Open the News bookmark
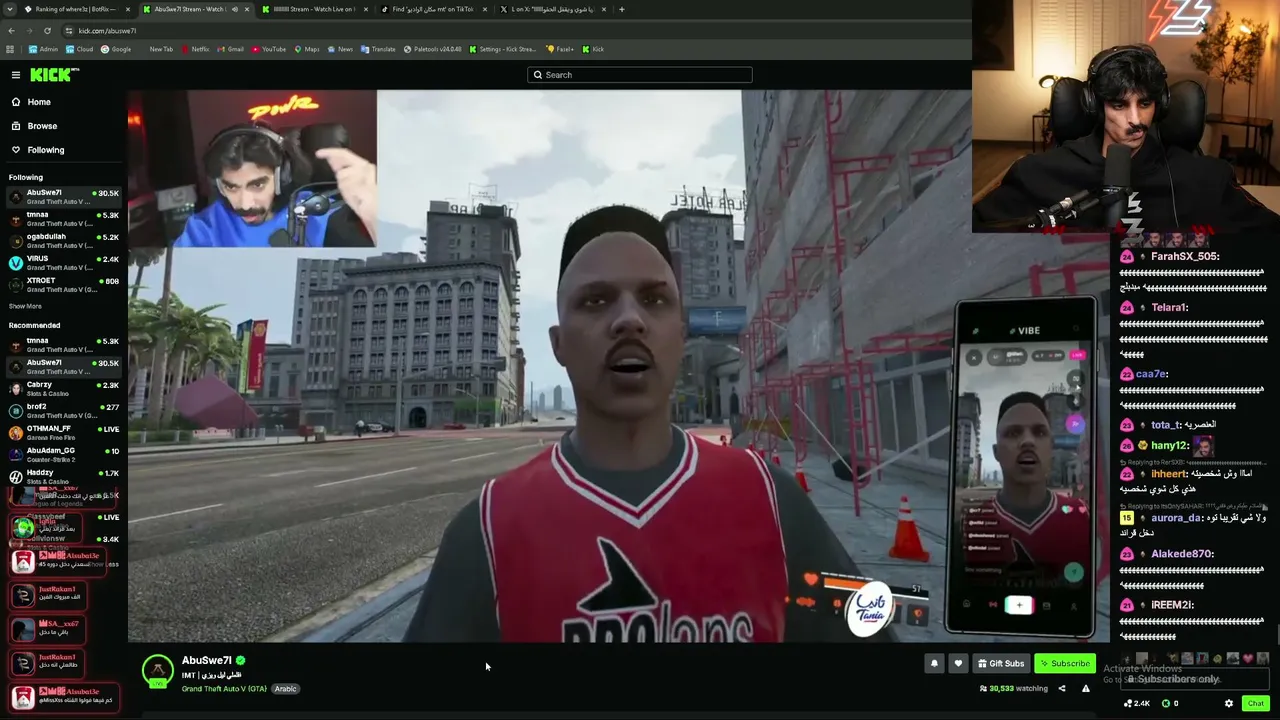 (340, 49)
